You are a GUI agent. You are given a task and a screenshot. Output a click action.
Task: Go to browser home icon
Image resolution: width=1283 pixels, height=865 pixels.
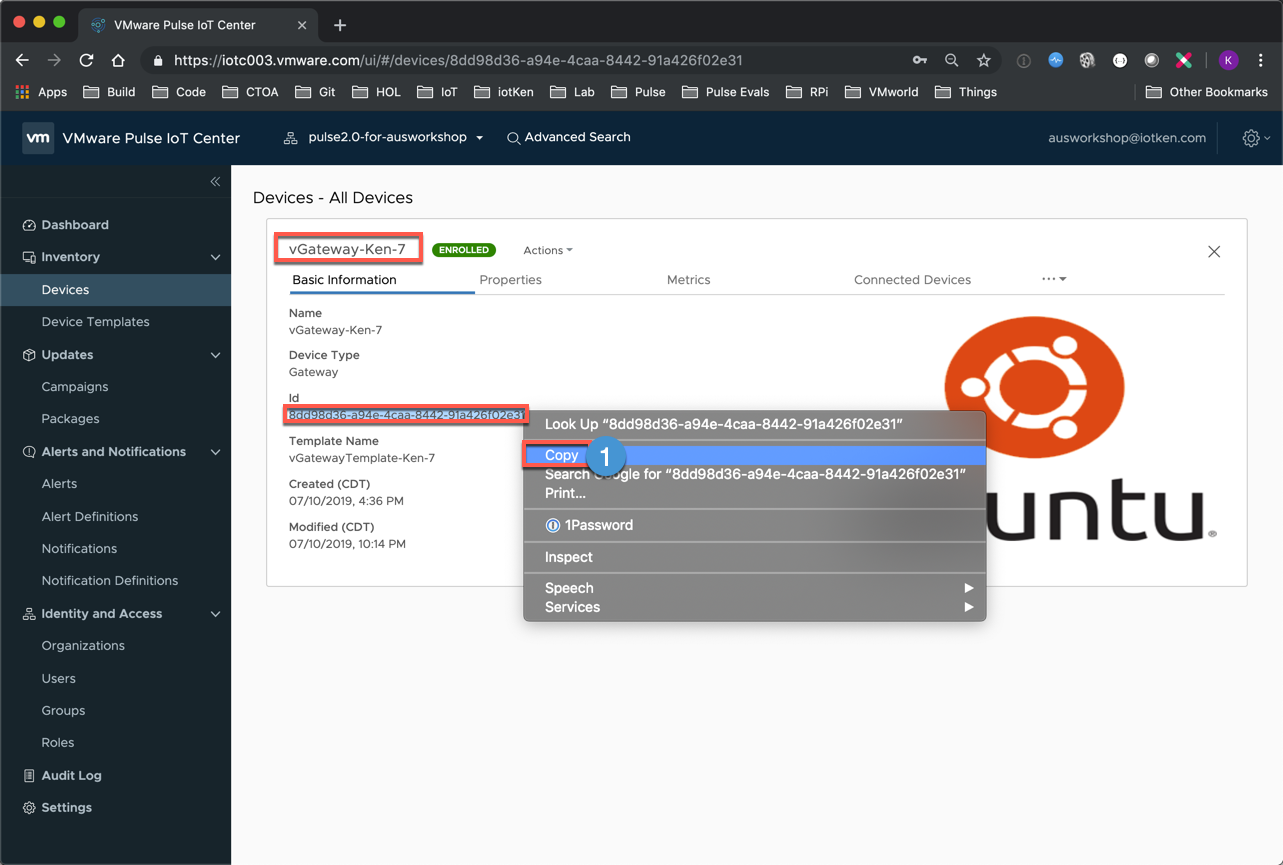(118, 60)
